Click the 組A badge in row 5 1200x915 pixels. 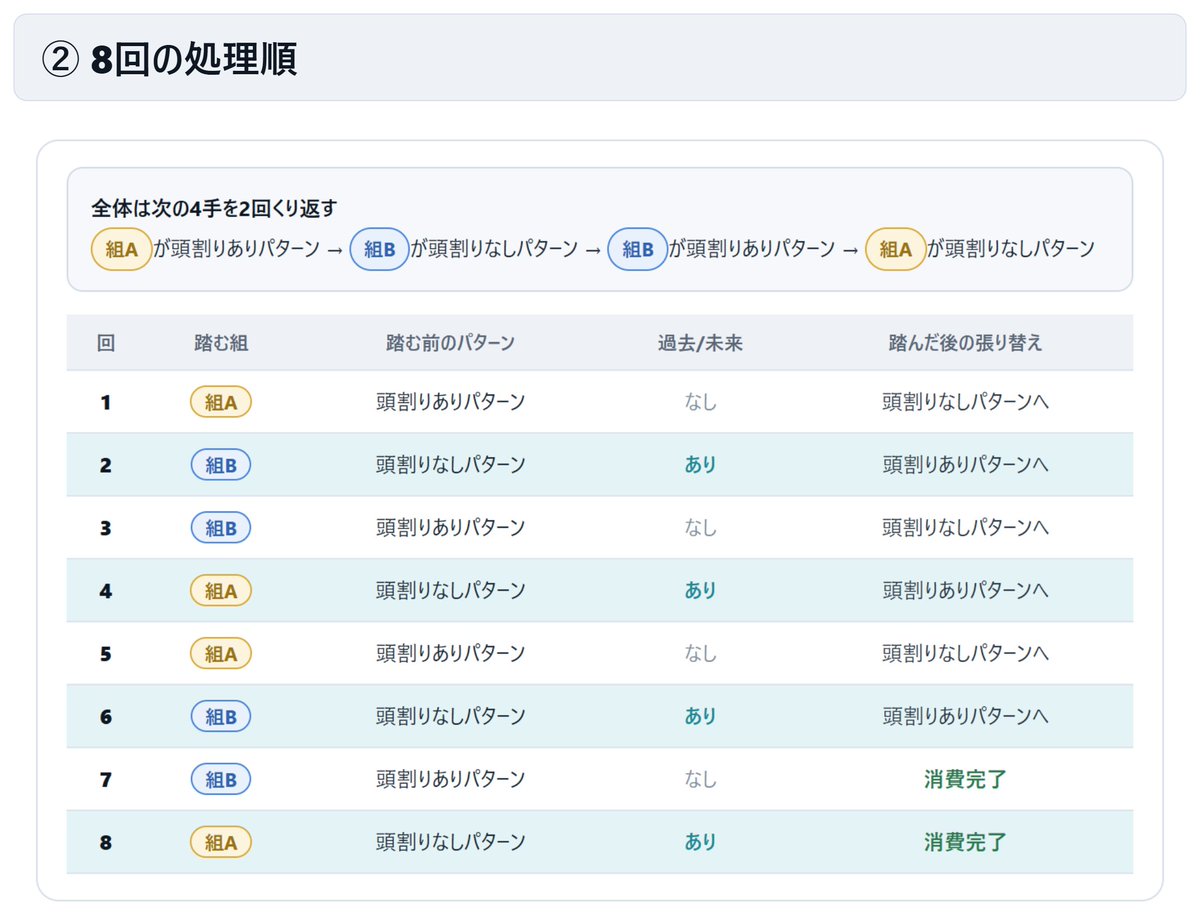click(x=221, y=654)
